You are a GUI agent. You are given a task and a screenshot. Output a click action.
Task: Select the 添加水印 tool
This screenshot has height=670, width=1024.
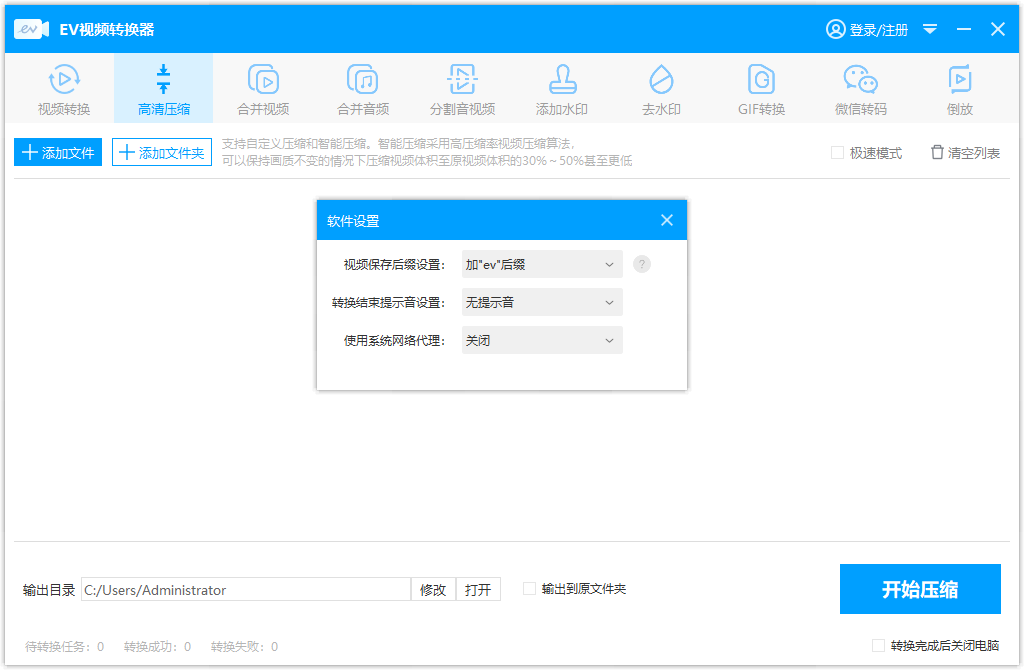pos(561,88)
